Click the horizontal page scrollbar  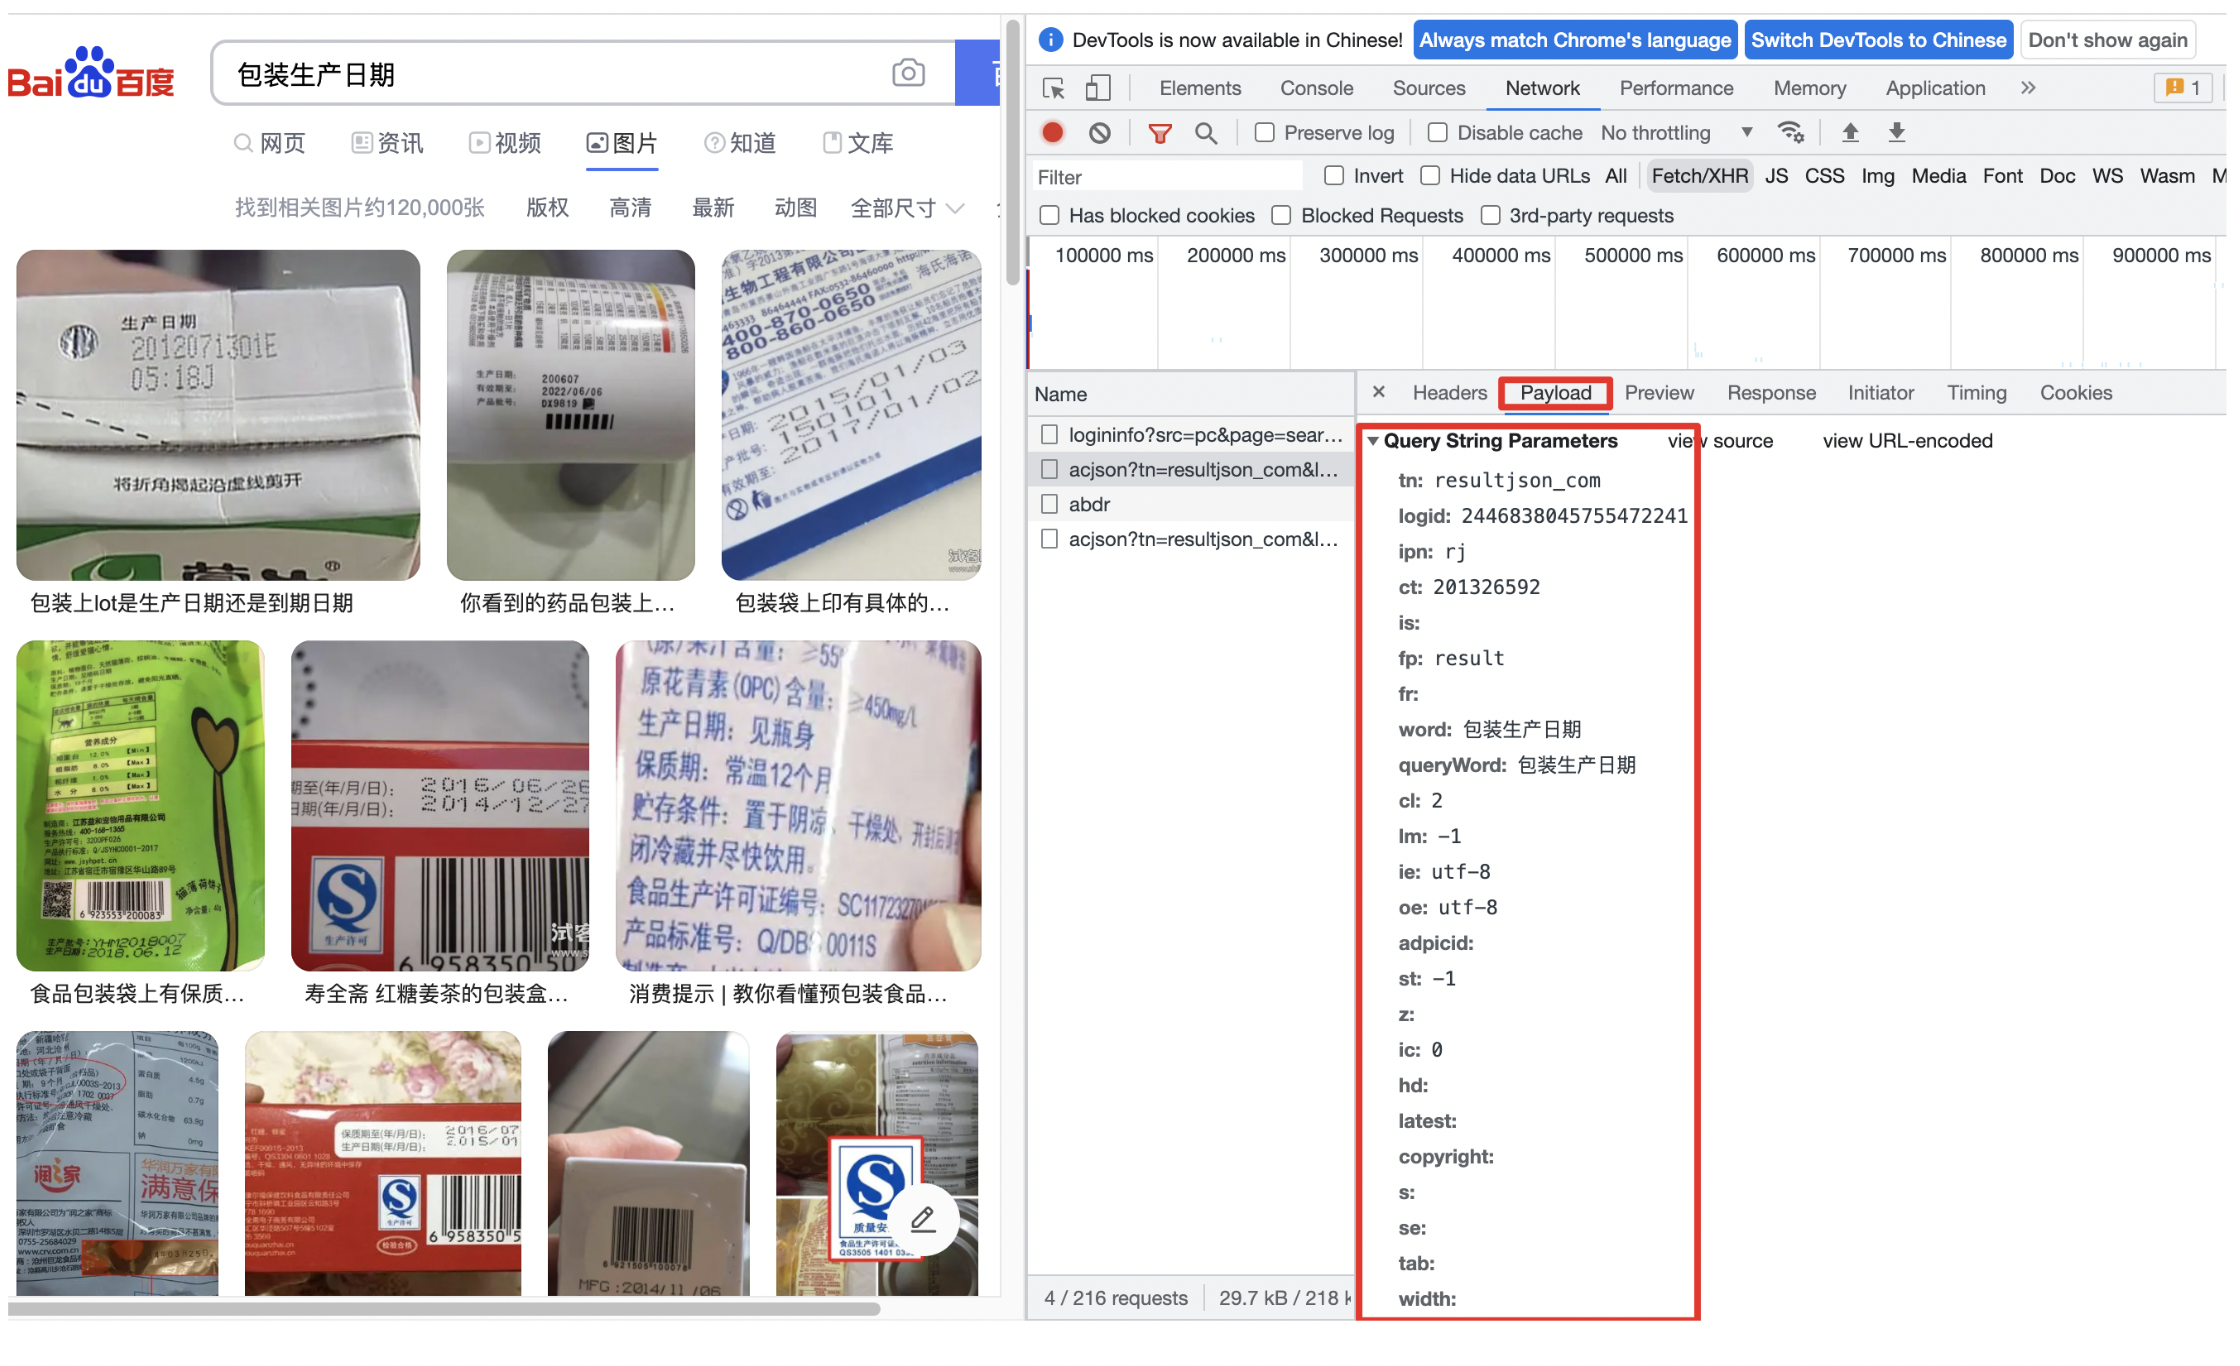444,1308
